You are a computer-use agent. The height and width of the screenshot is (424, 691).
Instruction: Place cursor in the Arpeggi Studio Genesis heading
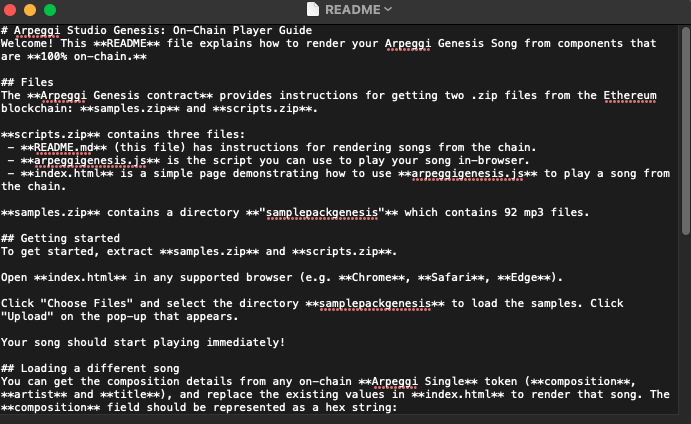click(x=156, y=30)
